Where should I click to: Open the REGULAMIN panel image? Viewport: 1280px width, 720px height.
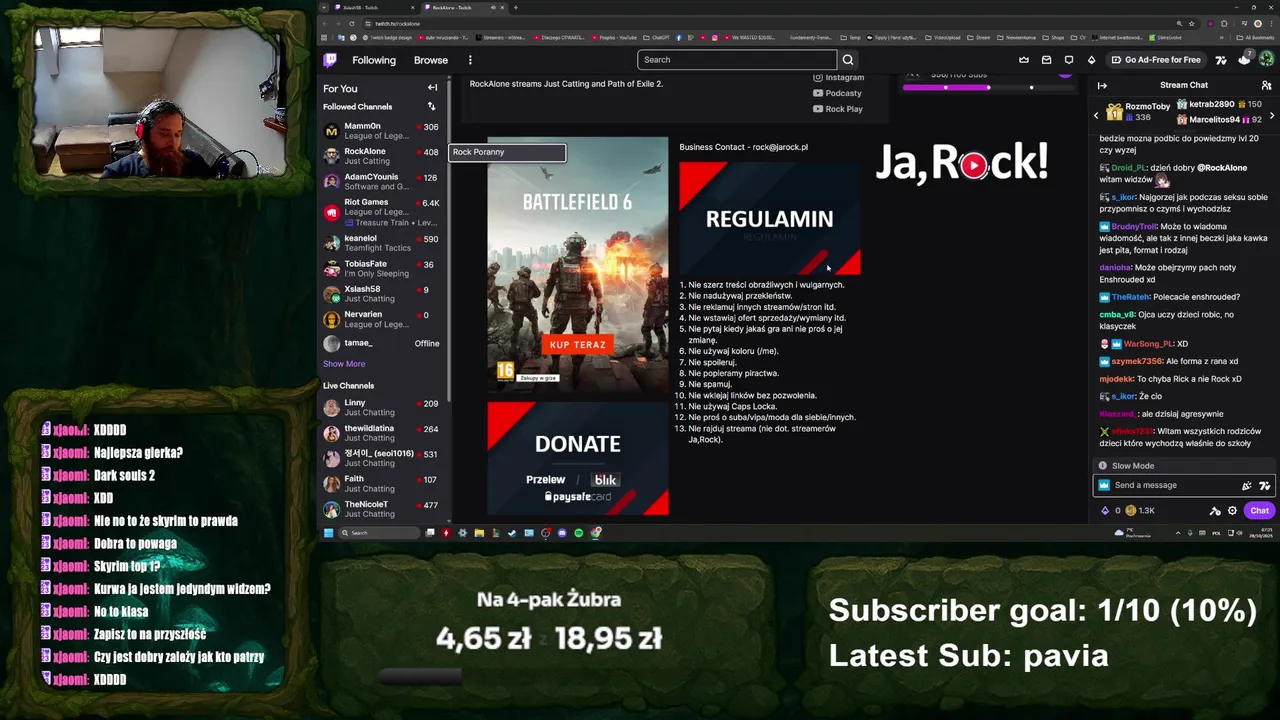pos(769,218)
